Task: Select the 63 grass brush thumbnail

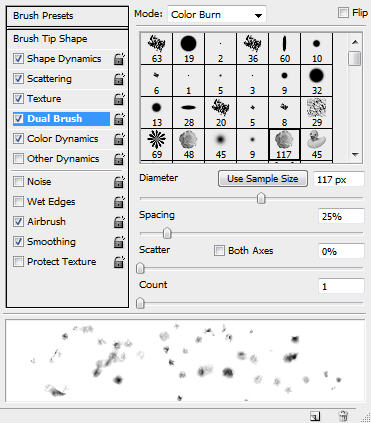Action: tap(157, 49)
